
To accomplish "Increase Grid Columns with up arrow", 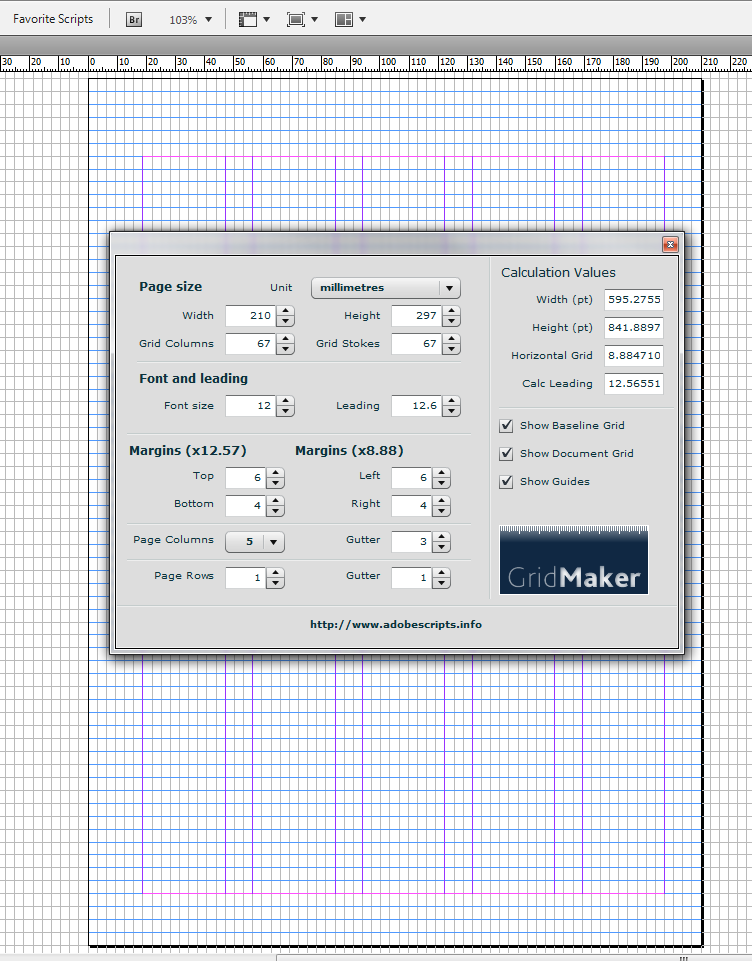I will [285, 339].
